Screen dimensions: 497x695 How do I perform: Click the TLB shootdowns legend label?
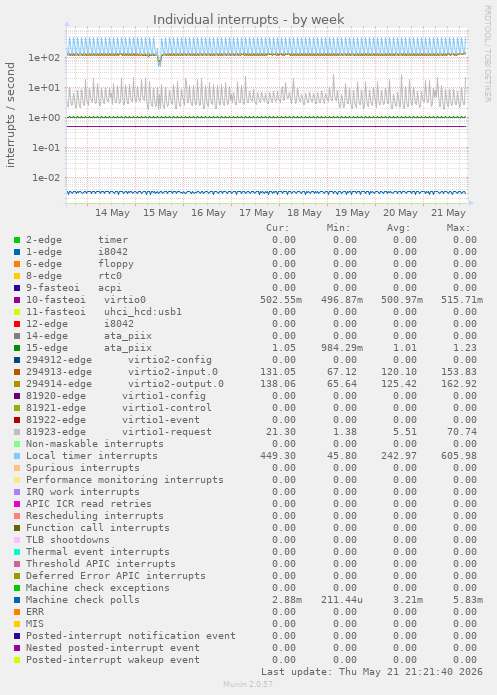point(67,540)
